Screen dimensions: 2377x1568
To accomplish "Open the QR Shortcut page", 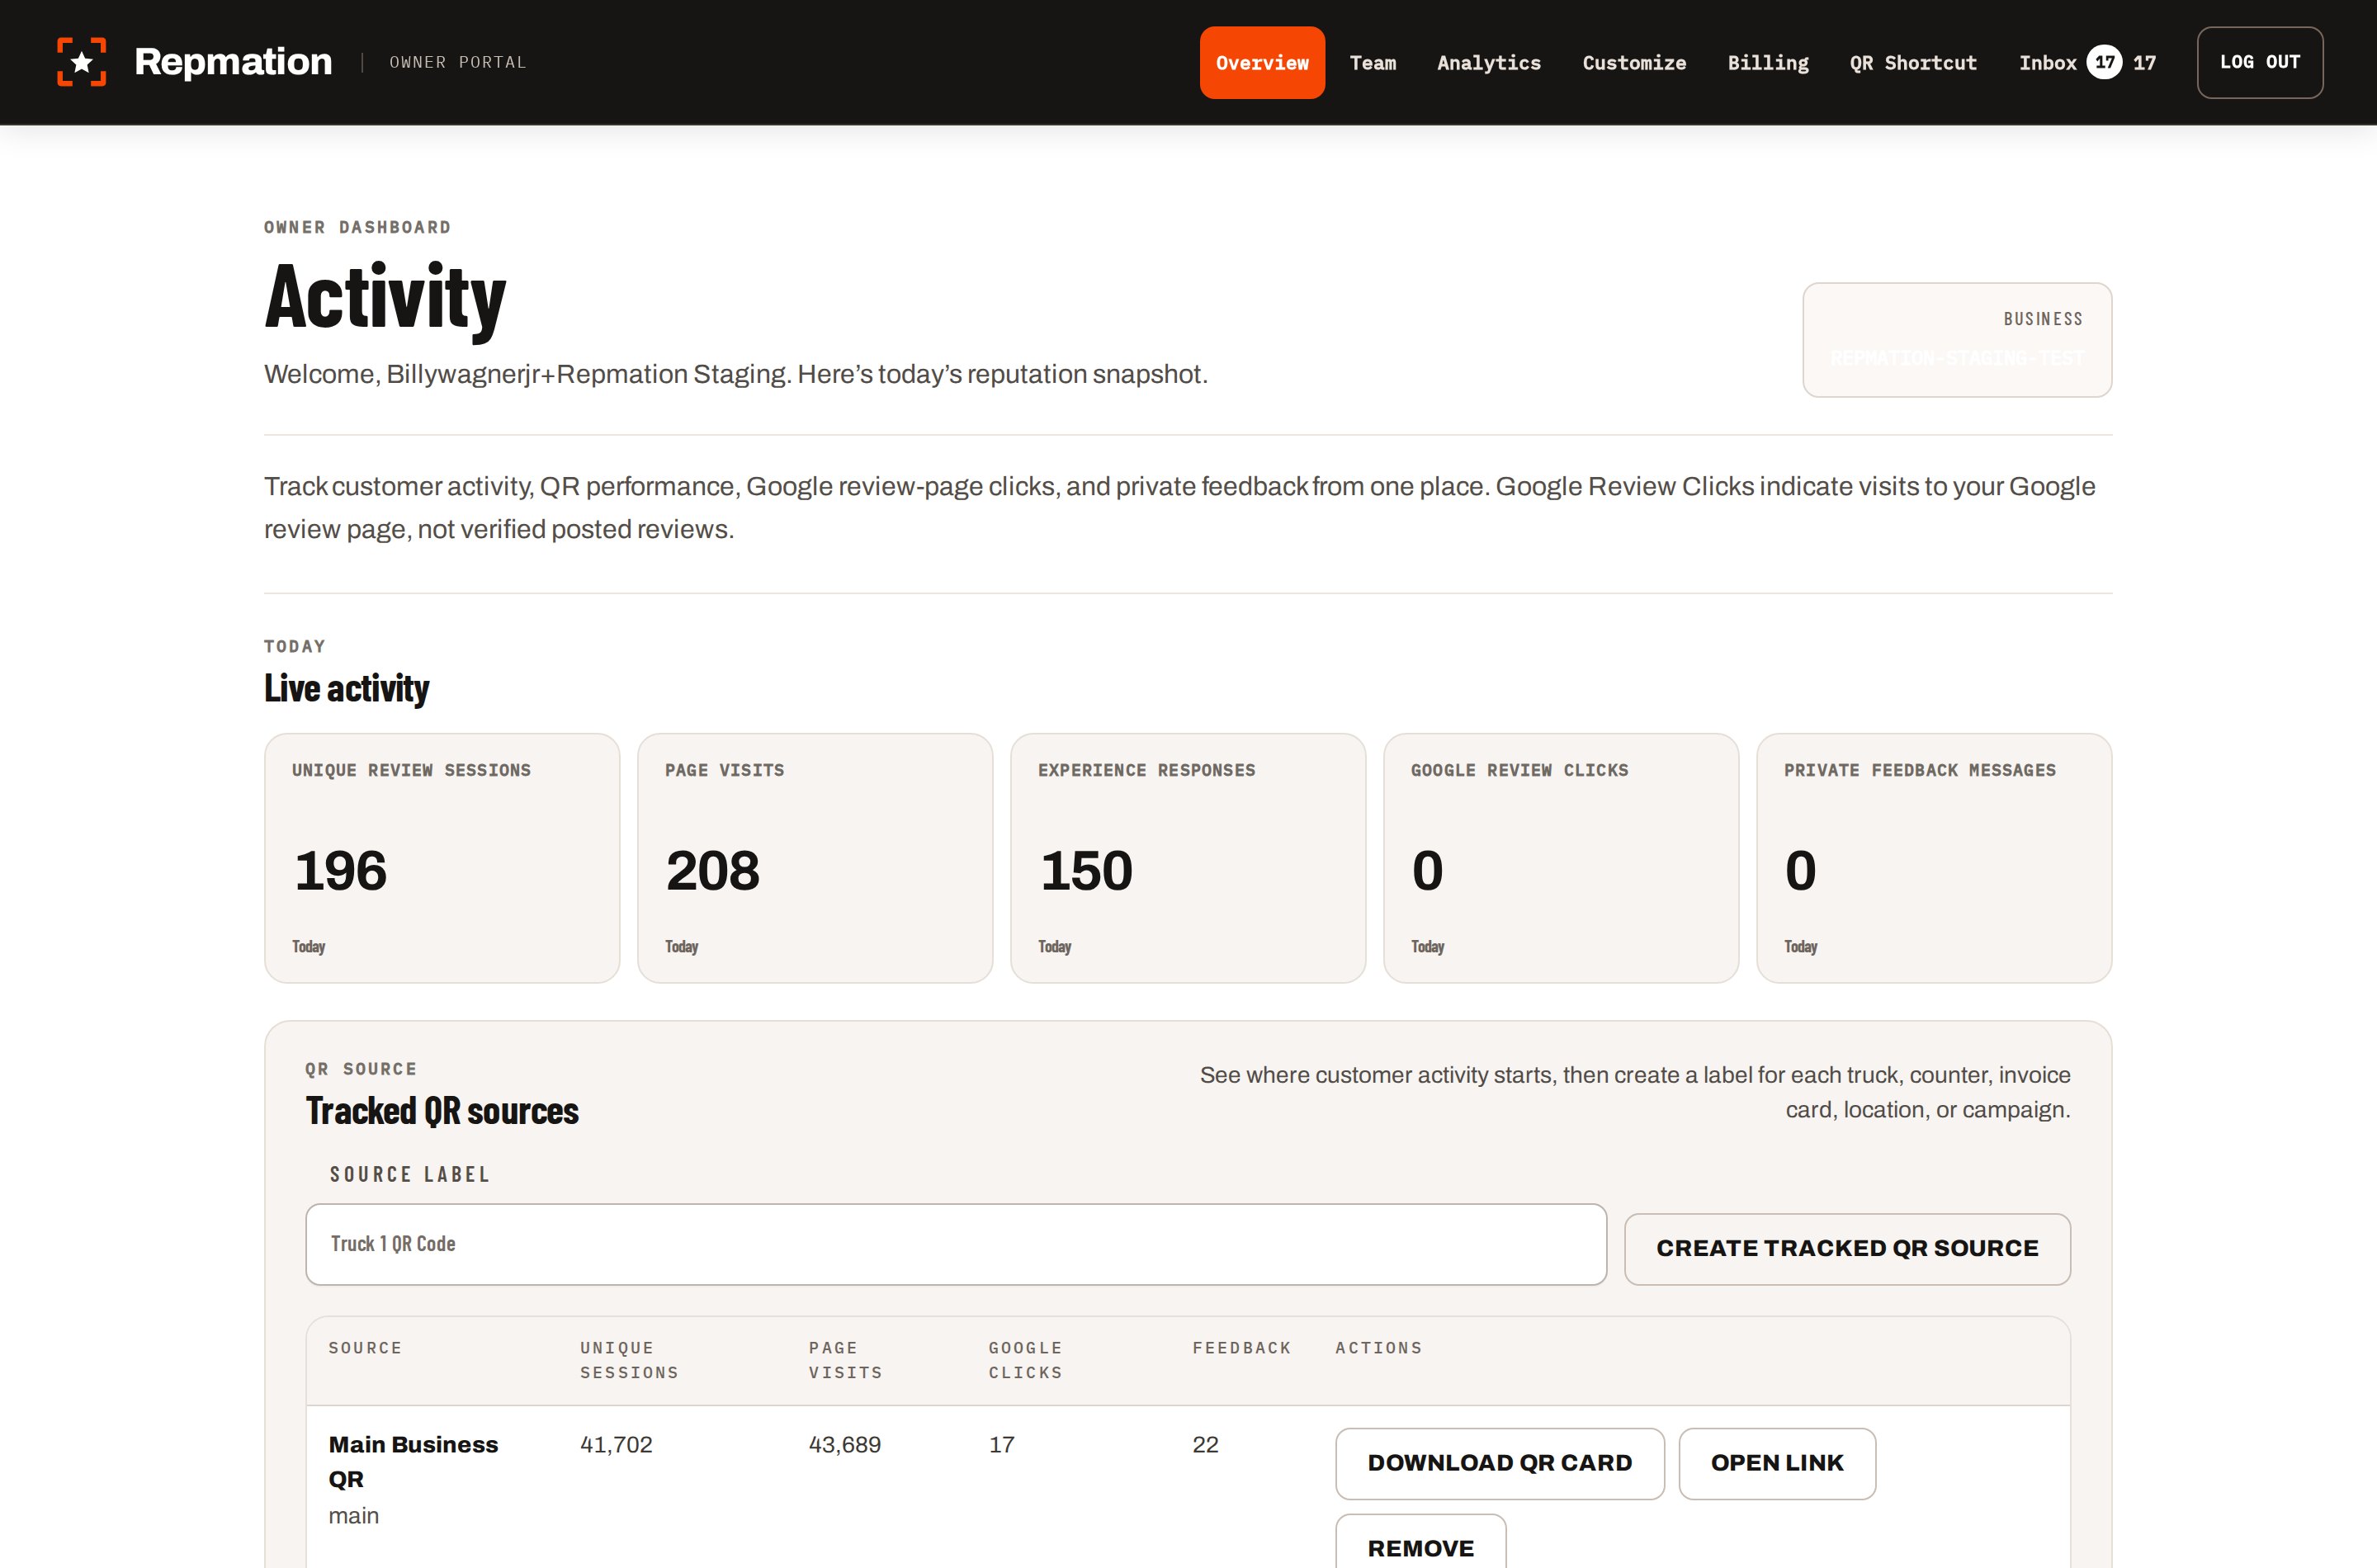I will click(1913, 62).
